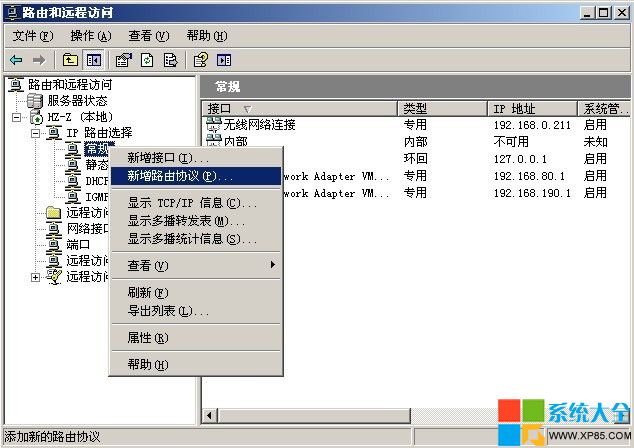The height and width of the screenshot is (448, 634).
Task: Open the Properties toolbar icon
Action: [124, 60]
